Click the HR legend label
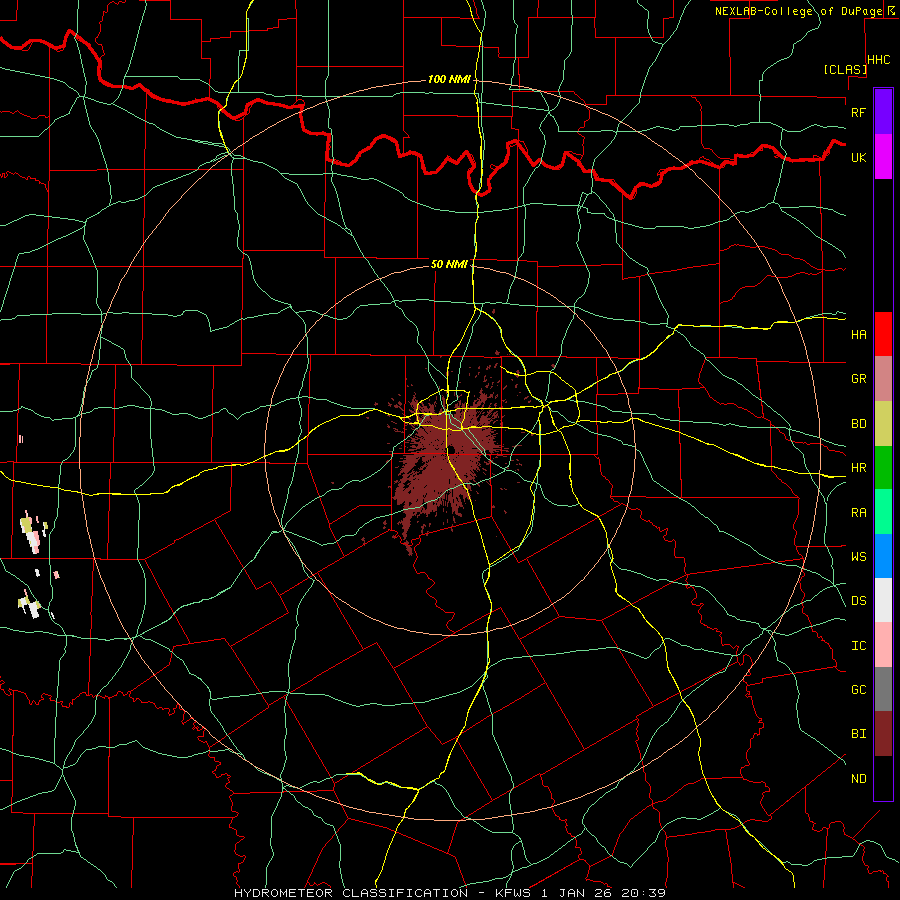900x900 pixels. point(858,468)
